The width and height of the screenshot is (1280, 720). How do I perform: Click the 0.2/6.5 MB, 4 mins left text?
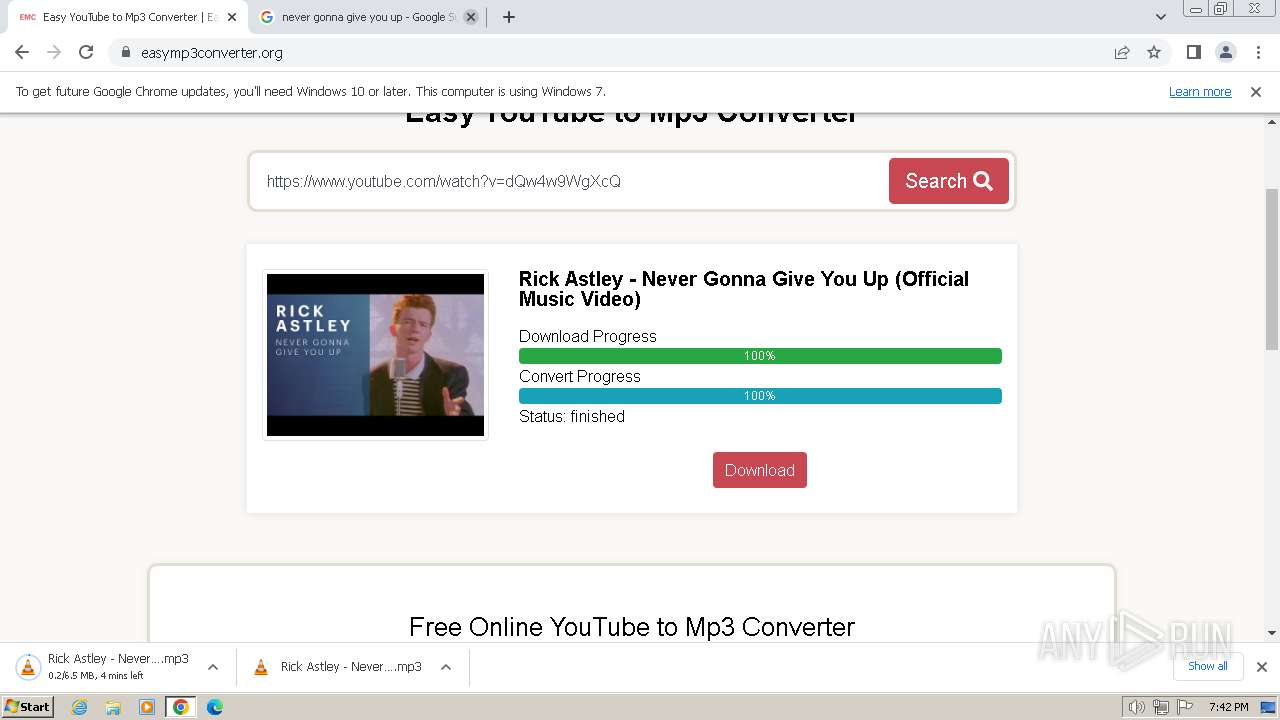tap(96, 676)
